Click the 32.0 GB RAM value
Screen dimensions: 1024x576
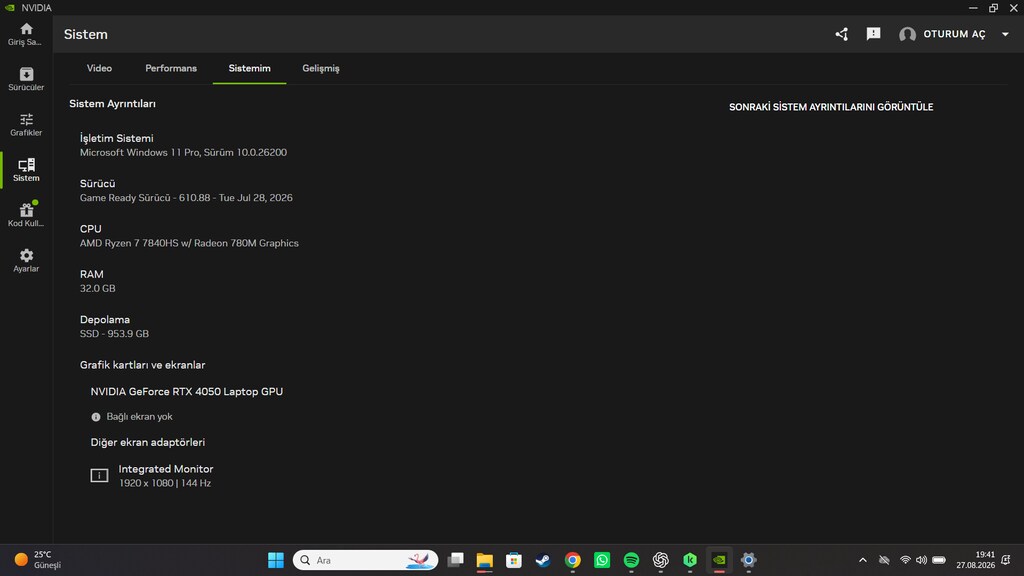97,288
